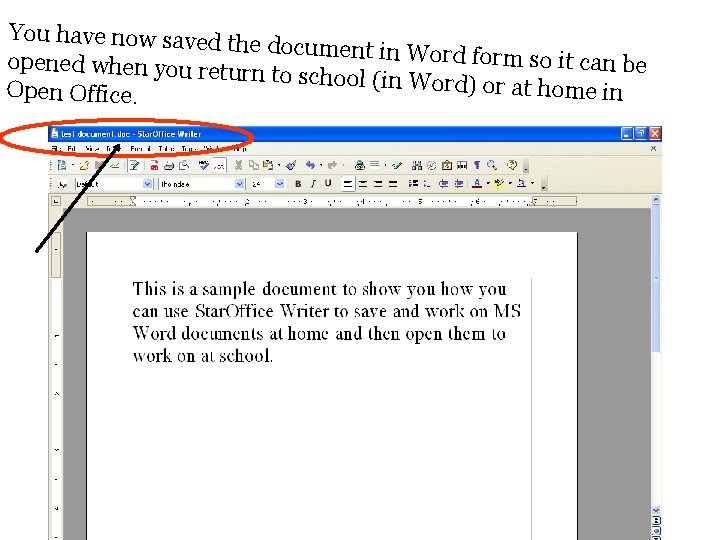Open the Paste options dropdown arrow
This screenshot has width=720, height=540.
click(279, 165)
